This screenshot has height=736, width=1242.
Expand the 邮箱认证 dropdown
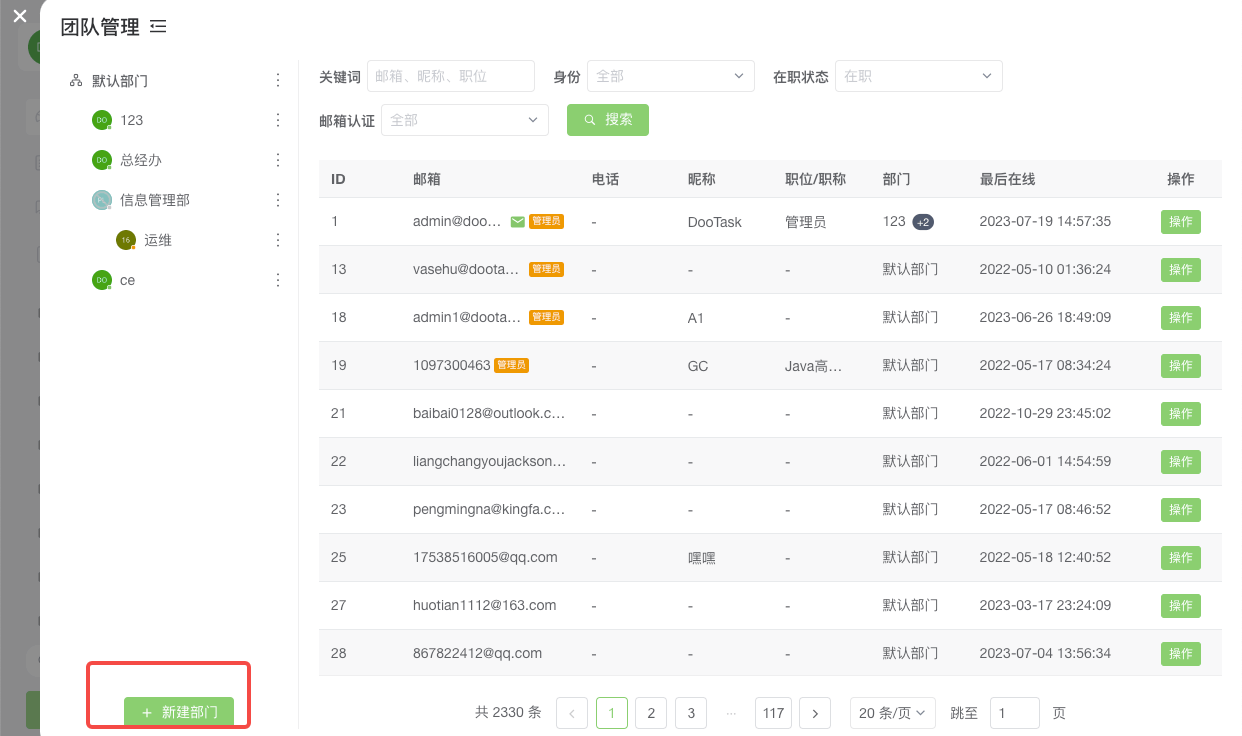[x=464, y=120]
